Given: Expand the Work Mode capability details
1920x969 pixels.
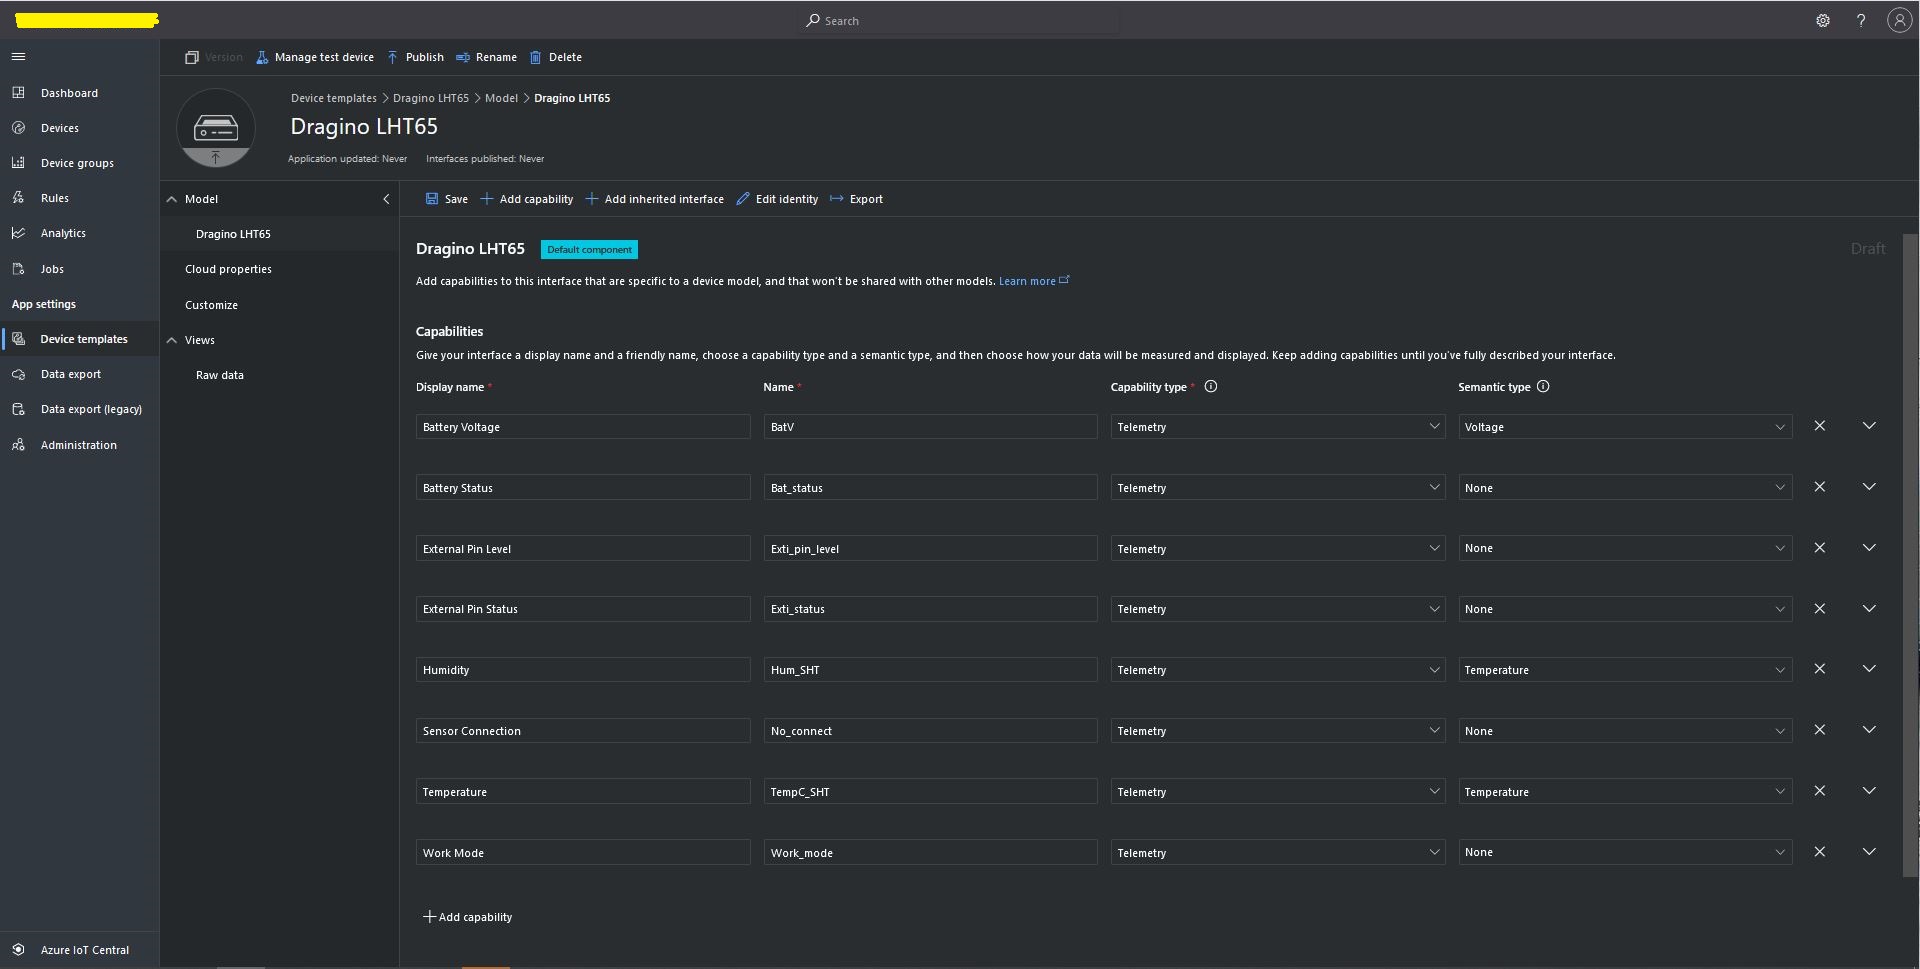Looking at the screenshot, I should click(1868, 852).
